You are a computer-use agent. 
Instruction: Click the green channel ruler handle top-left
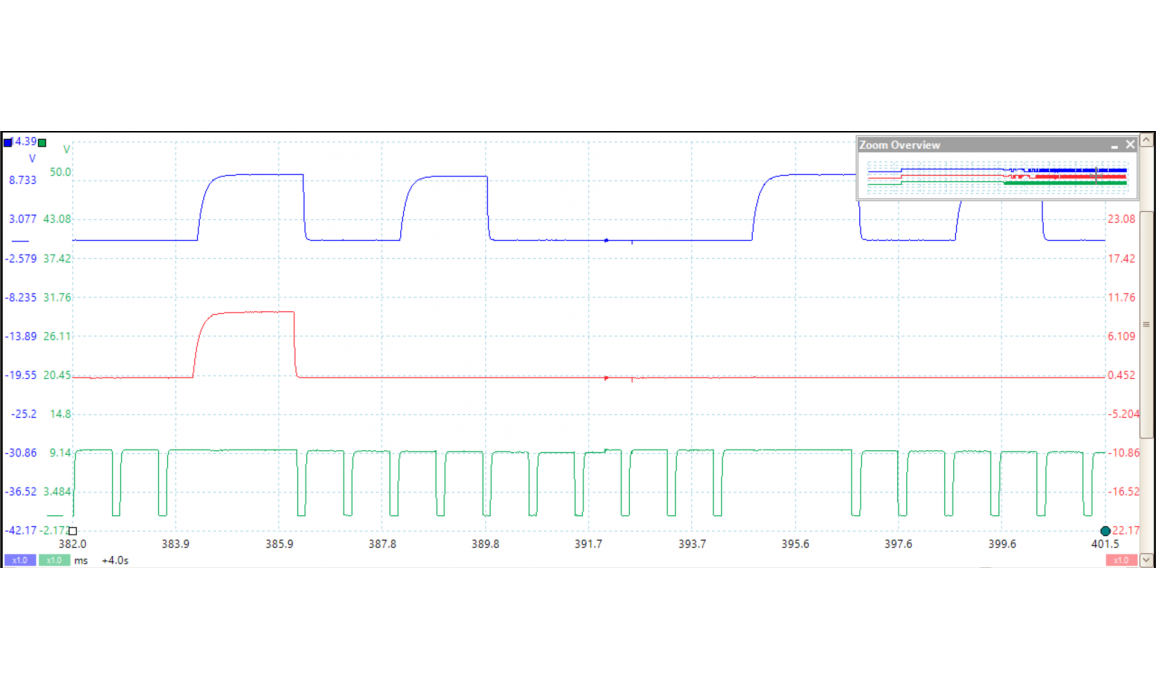pyautogui.click(x=42, y=143)
